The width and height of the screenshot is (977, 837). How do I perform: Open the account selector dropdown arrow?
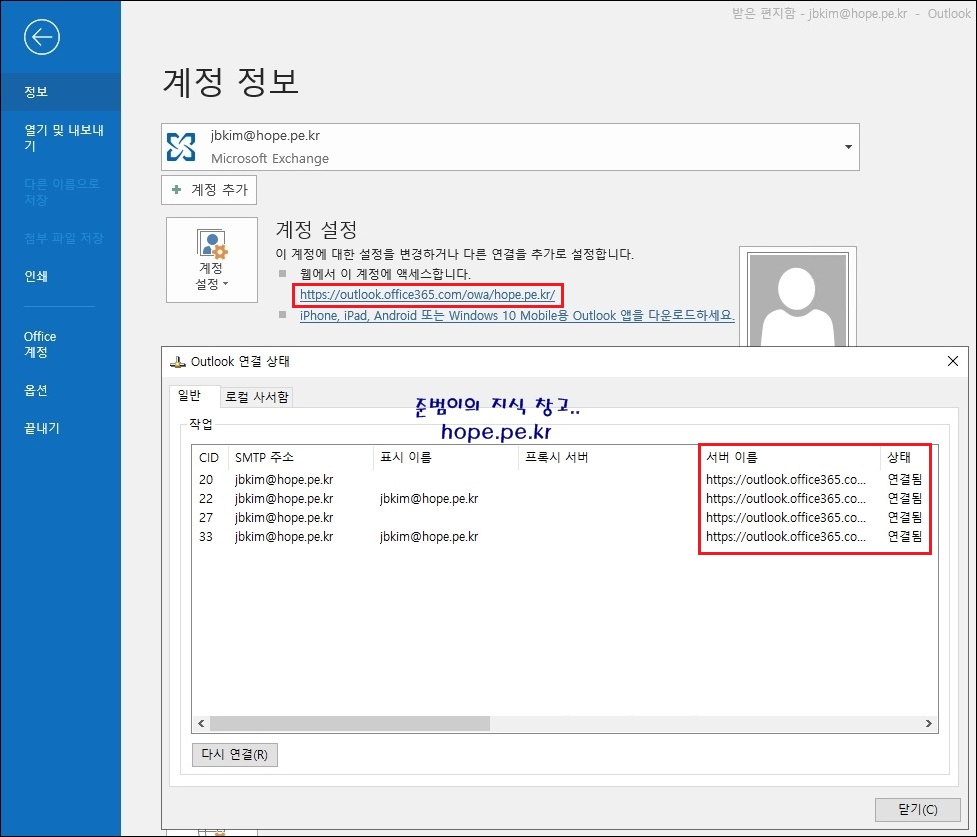coord(848,147)
